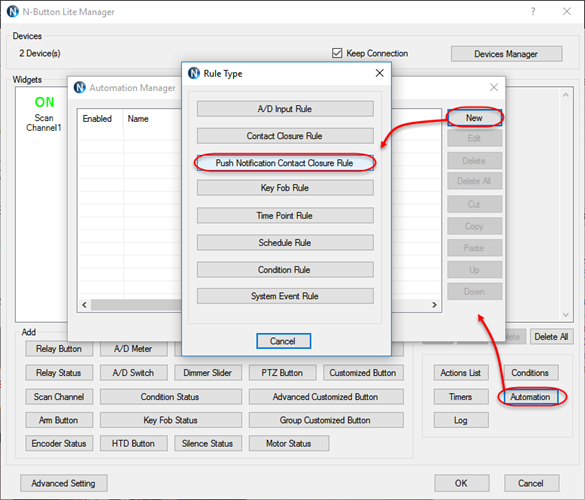Click Cut in Automation Manager
This screenshot has height=500, width=585.
click(474, 204)
